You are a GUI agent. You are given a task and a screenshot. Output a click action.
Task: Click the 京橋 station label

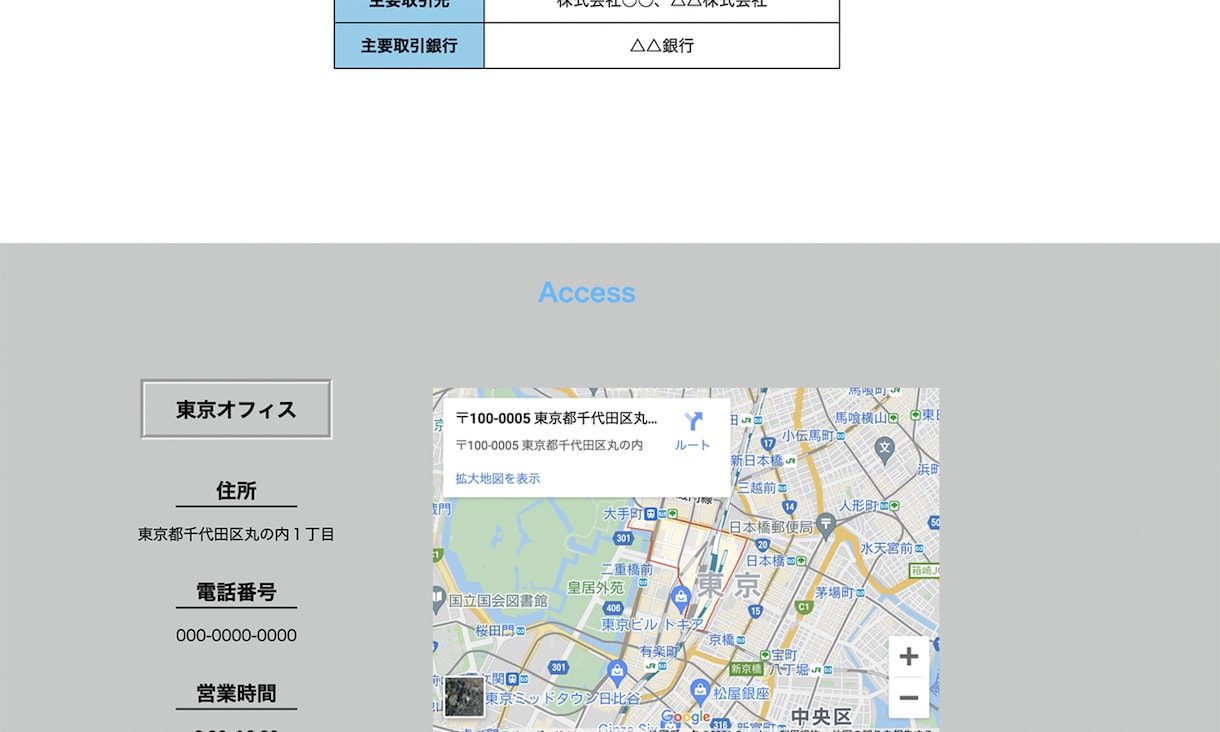pos(722,640)
